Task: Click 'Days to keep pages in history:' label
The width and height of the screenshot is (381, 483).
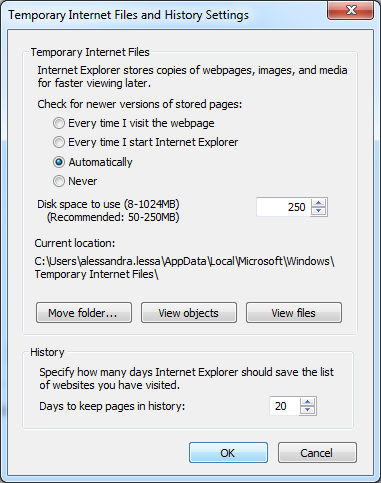Action: (112, 406)
